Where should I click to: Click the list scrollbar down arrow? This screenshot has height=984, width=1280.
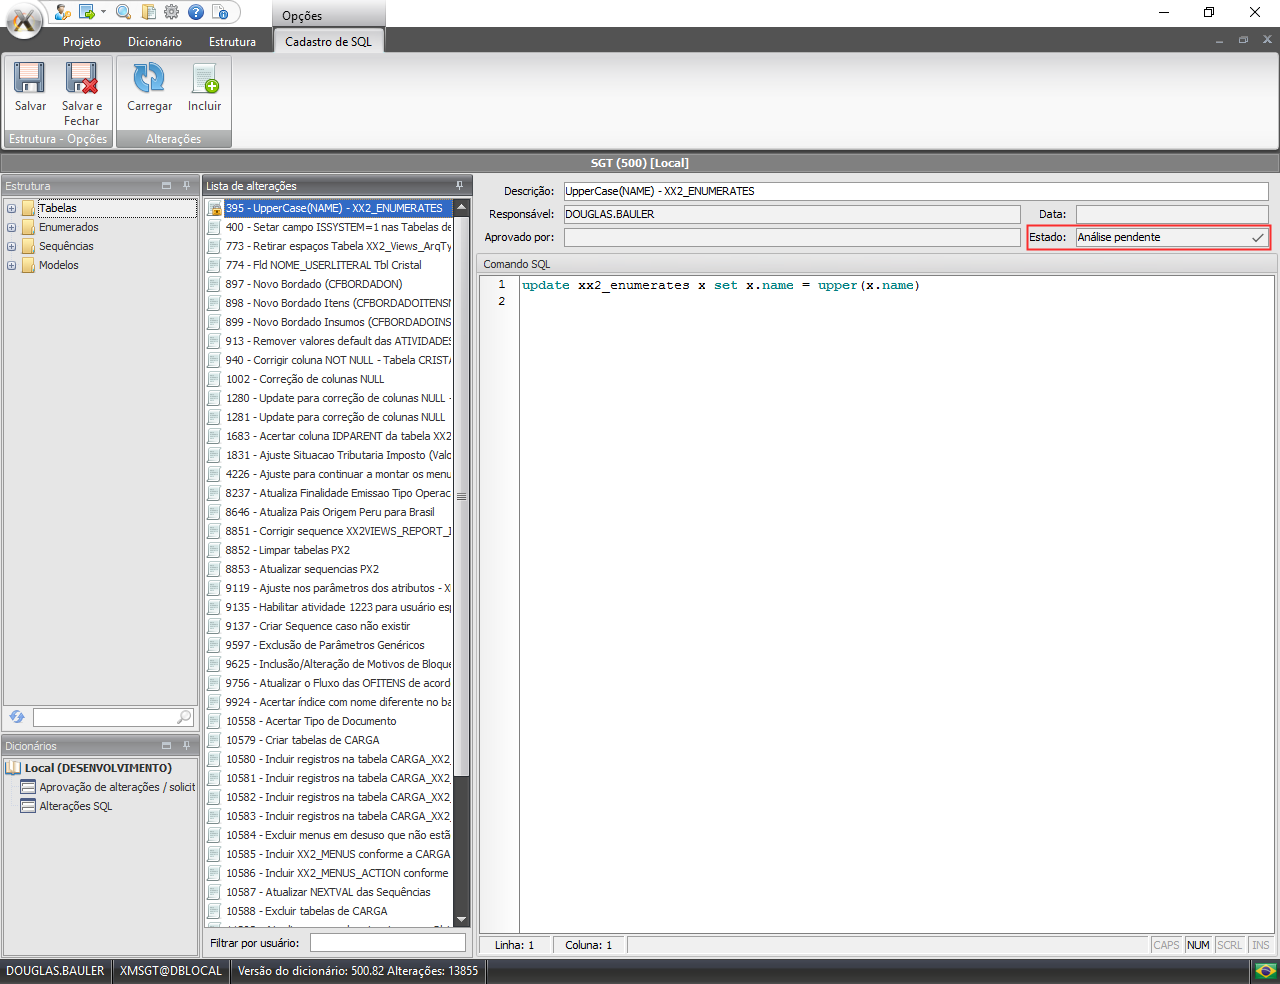coord(461,919)
